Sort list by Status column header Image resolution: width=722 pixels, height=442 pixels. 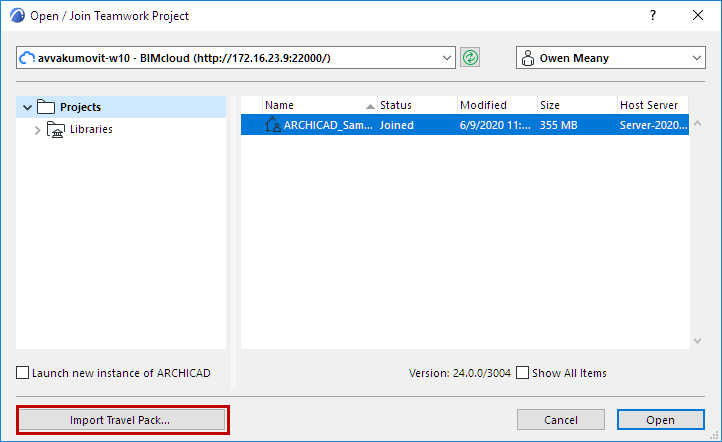pos(417,105)
